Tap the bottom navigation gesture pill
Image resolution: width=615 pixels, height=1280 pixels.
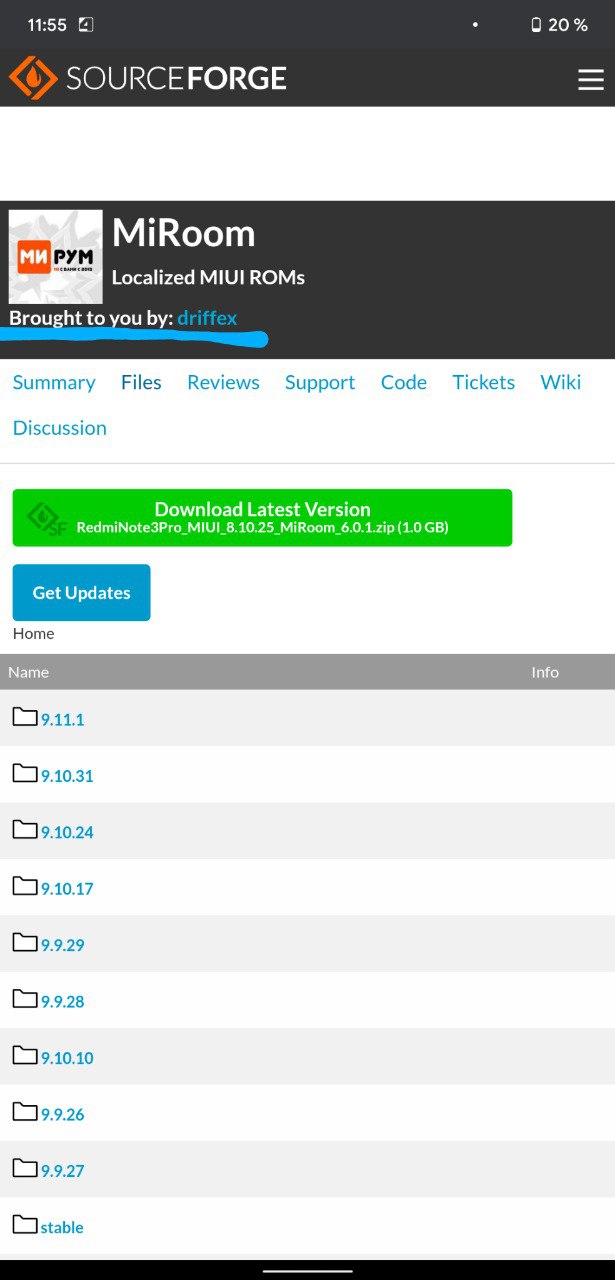coord(307,1271)
